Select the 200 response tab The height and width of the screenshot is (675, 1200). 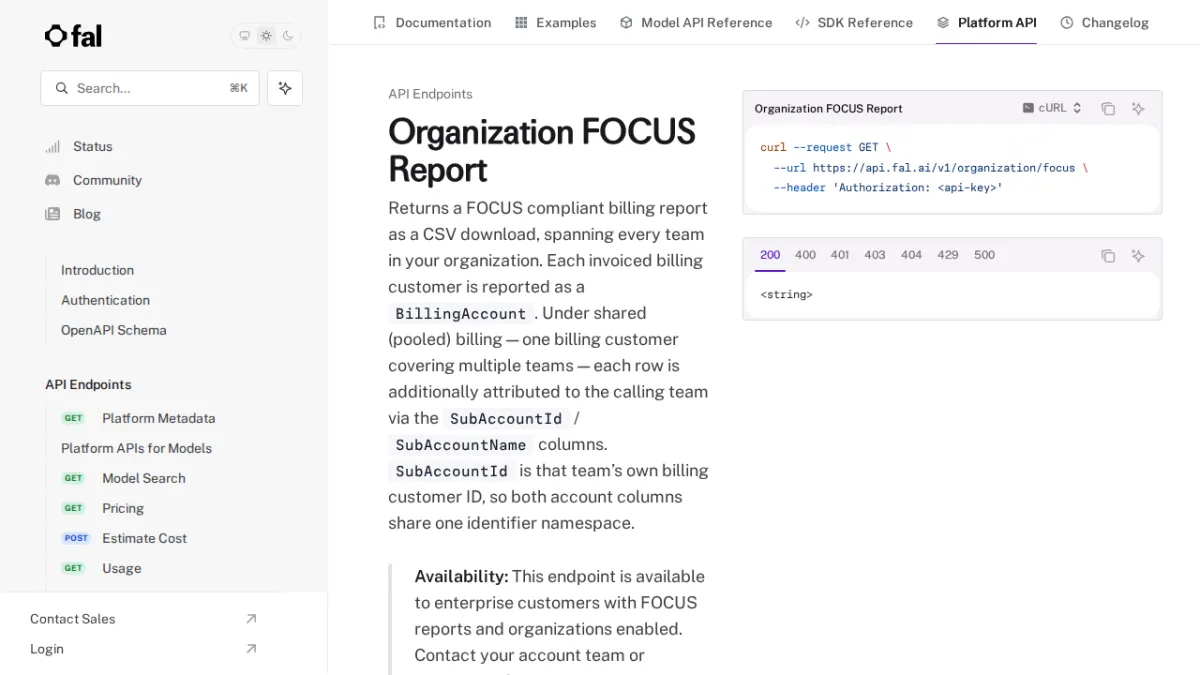click(770, 255)
